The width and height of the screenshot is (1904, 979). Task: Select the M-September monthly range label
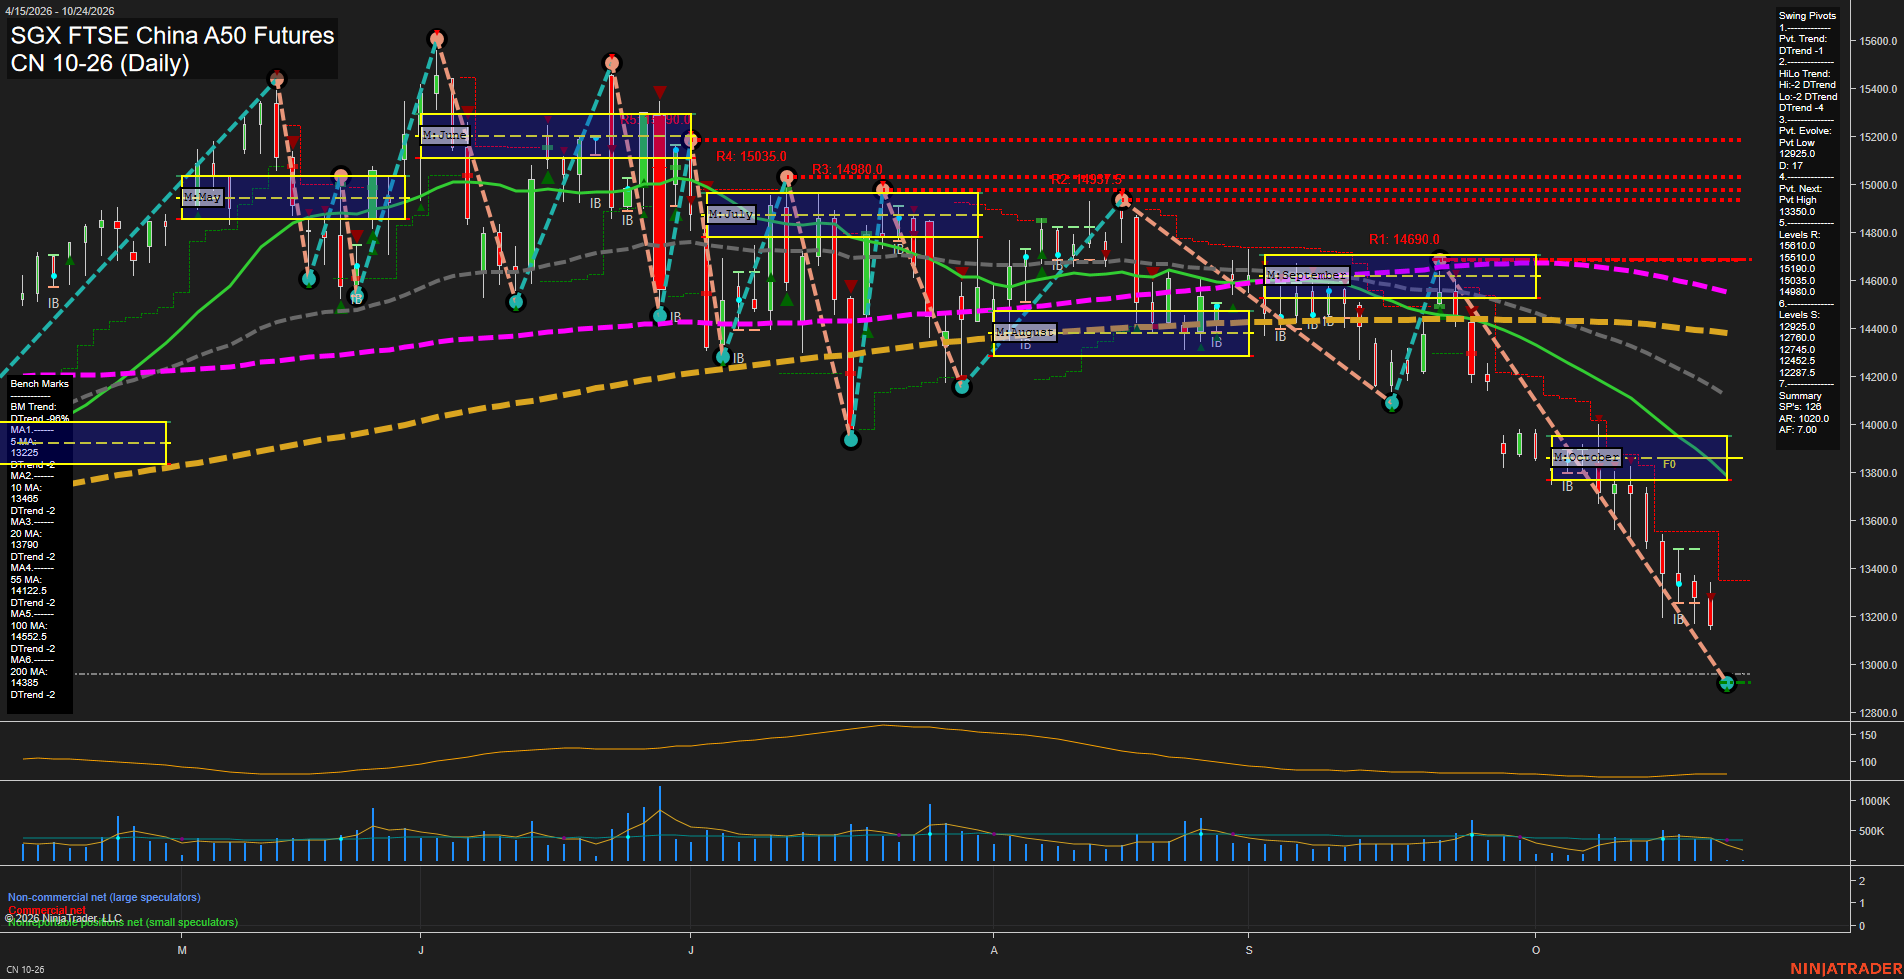pyautogui.click(x=1307, y=275)
